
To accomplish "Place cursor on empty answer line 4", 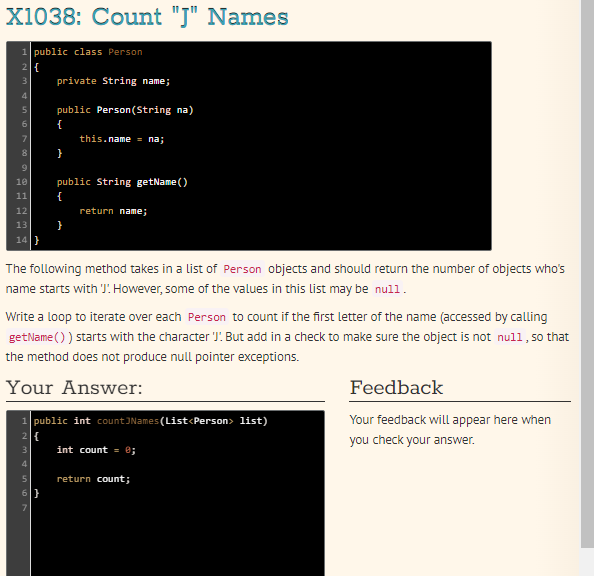I will (177, 464).
